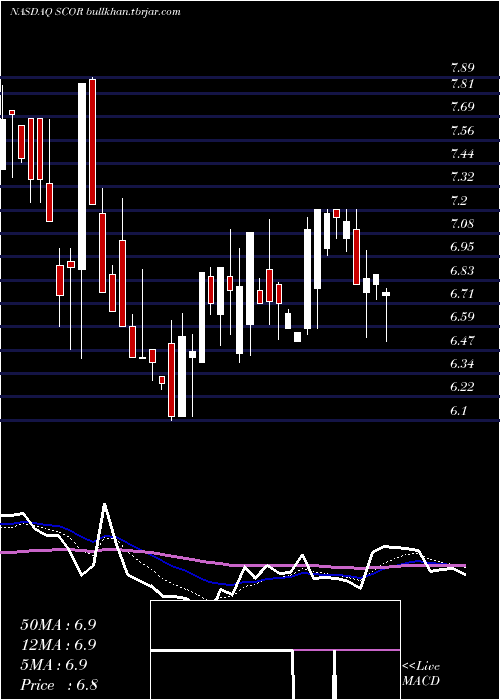This screenshot has height=700, width=500.
Task: Select the 6.47 price level label
Action: (x=462, y=341)
